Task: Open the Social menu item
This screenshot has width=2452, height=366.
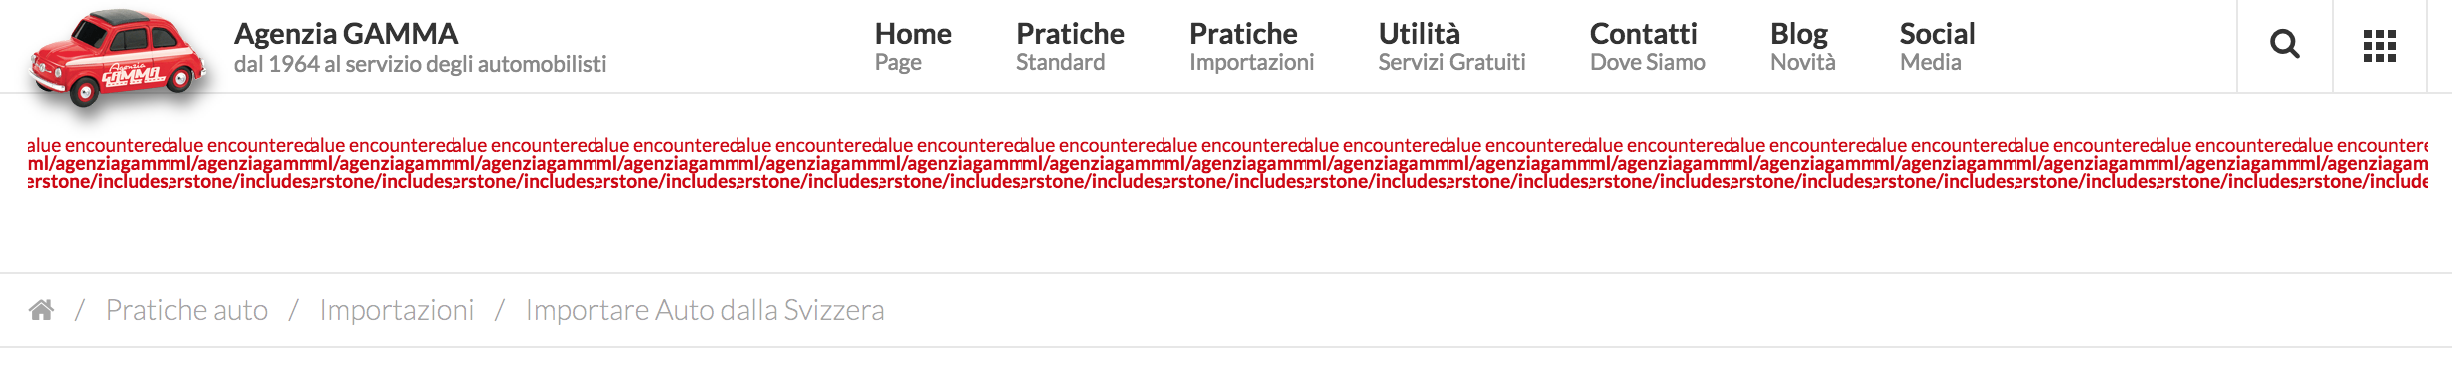Action: pos(1937,47)
